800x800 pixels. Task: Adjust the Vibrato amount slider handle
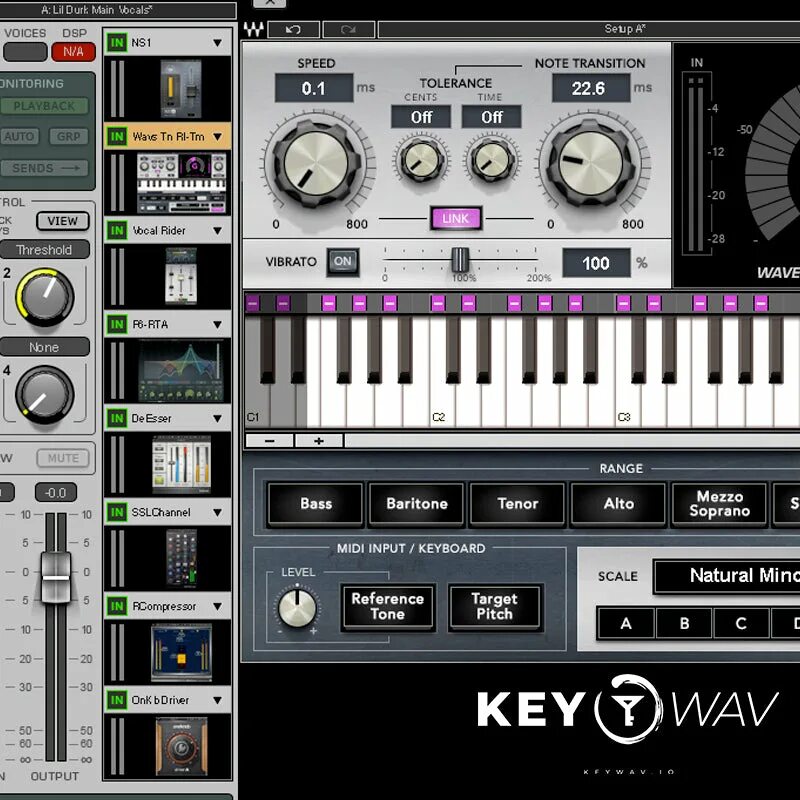pos(460,260)
